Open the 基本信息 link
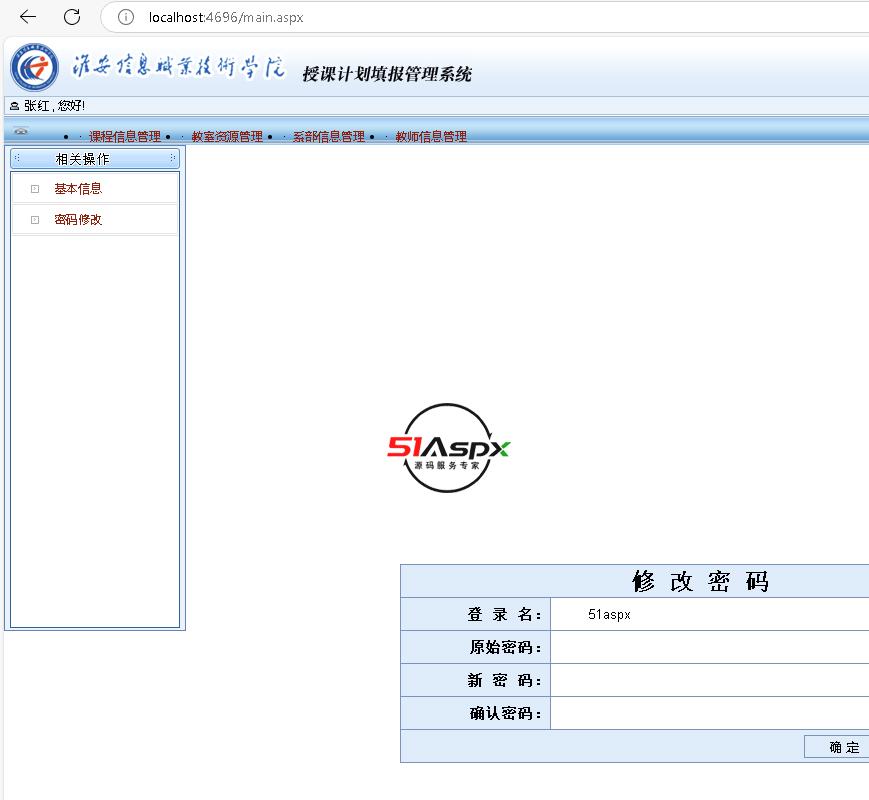This screenshot has width=869, height=800. pos(78,189)
